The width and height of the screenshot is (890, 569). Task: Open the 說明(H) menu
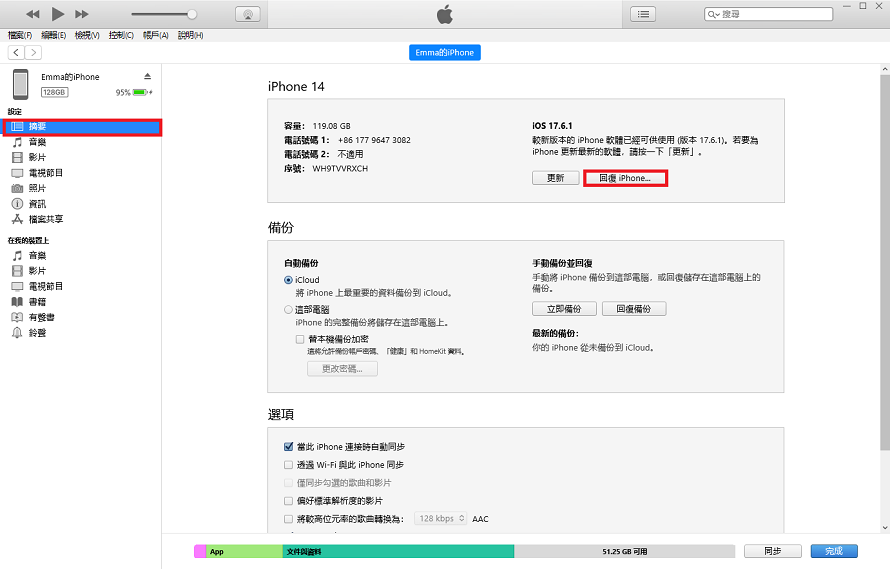point(190,35)
